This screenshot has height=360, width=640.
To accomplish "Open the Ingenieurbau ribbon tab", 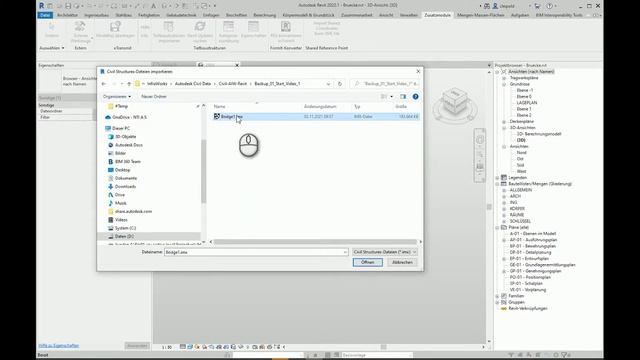I will tap(96, 15).
